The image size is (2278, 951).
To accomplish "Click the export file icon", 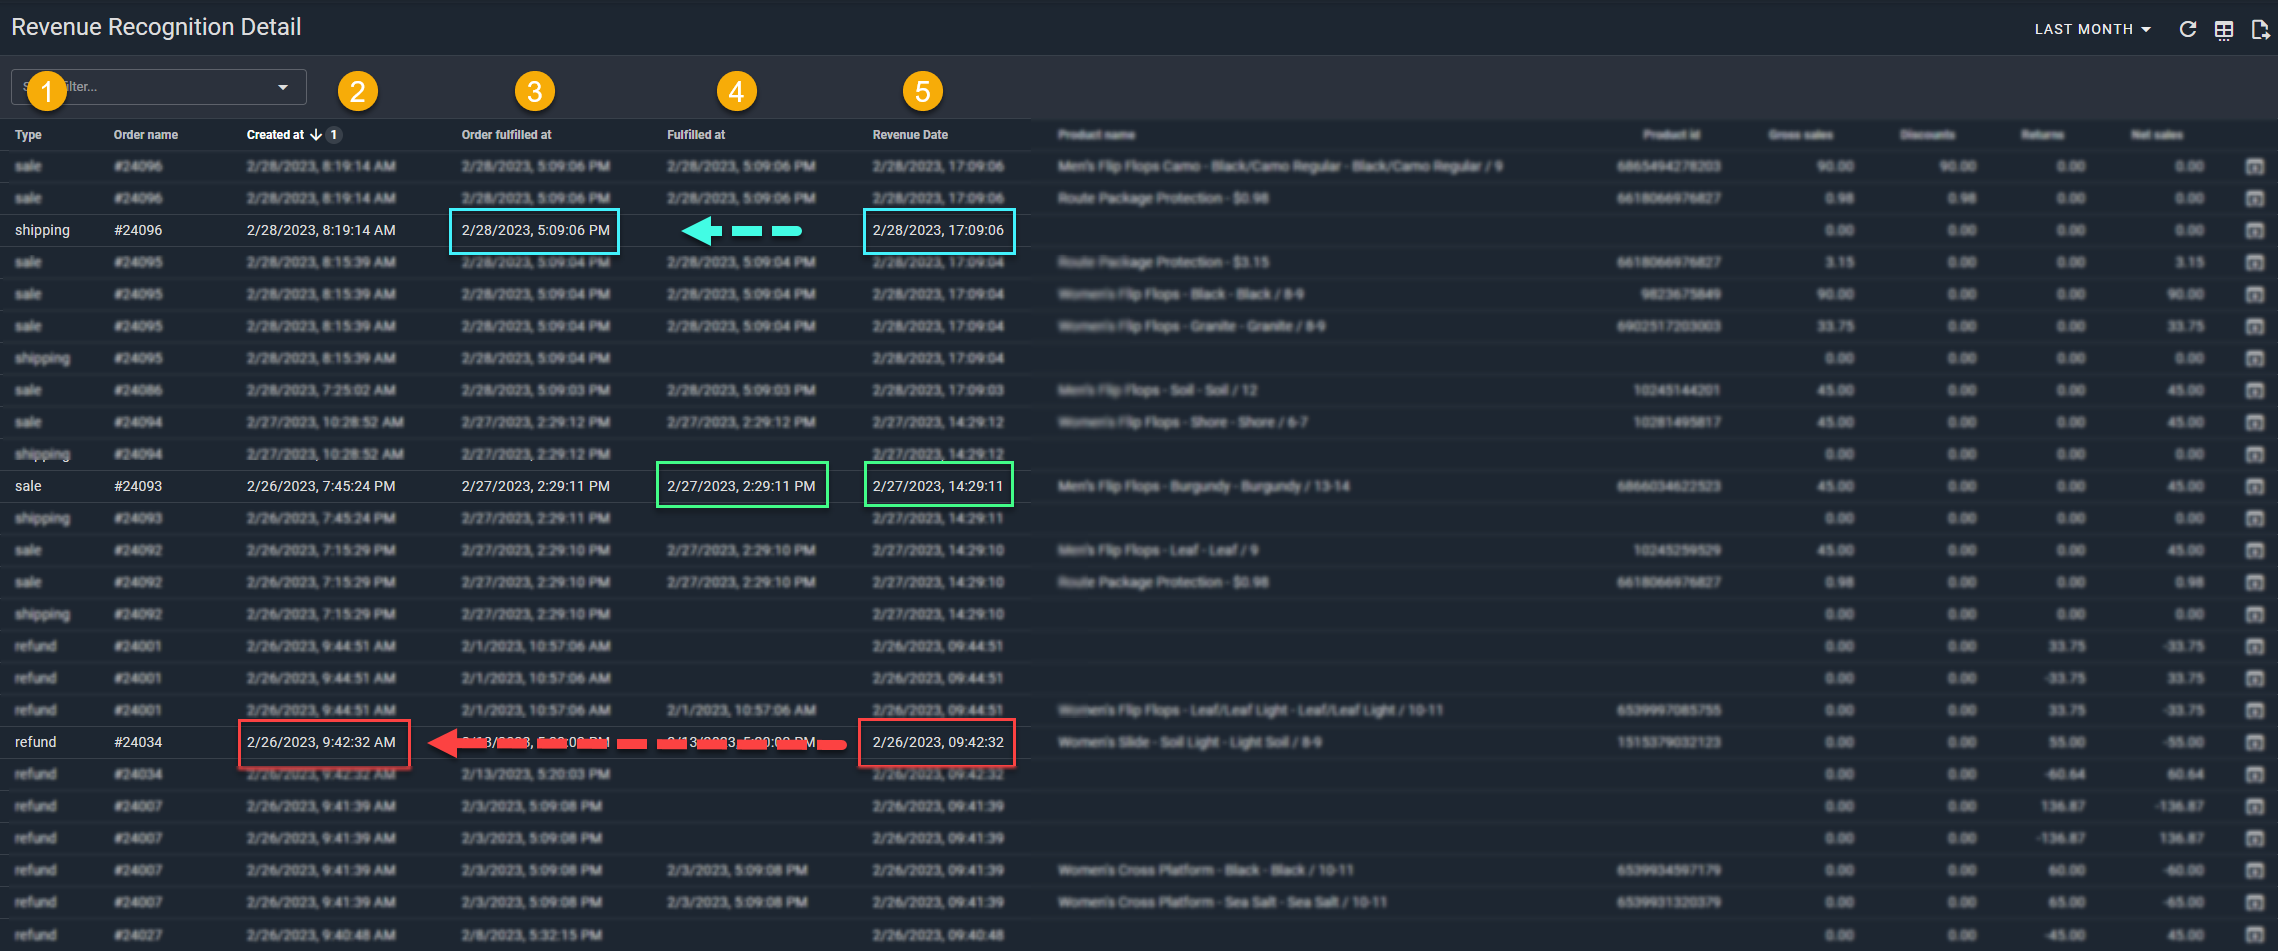I will (2259, 30).
